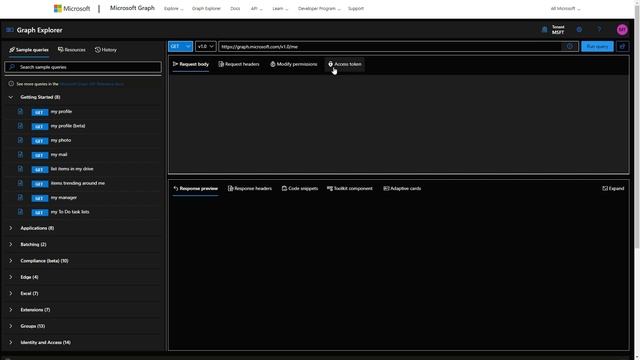
Task: Select the my mail sample query
Action: 59,155
